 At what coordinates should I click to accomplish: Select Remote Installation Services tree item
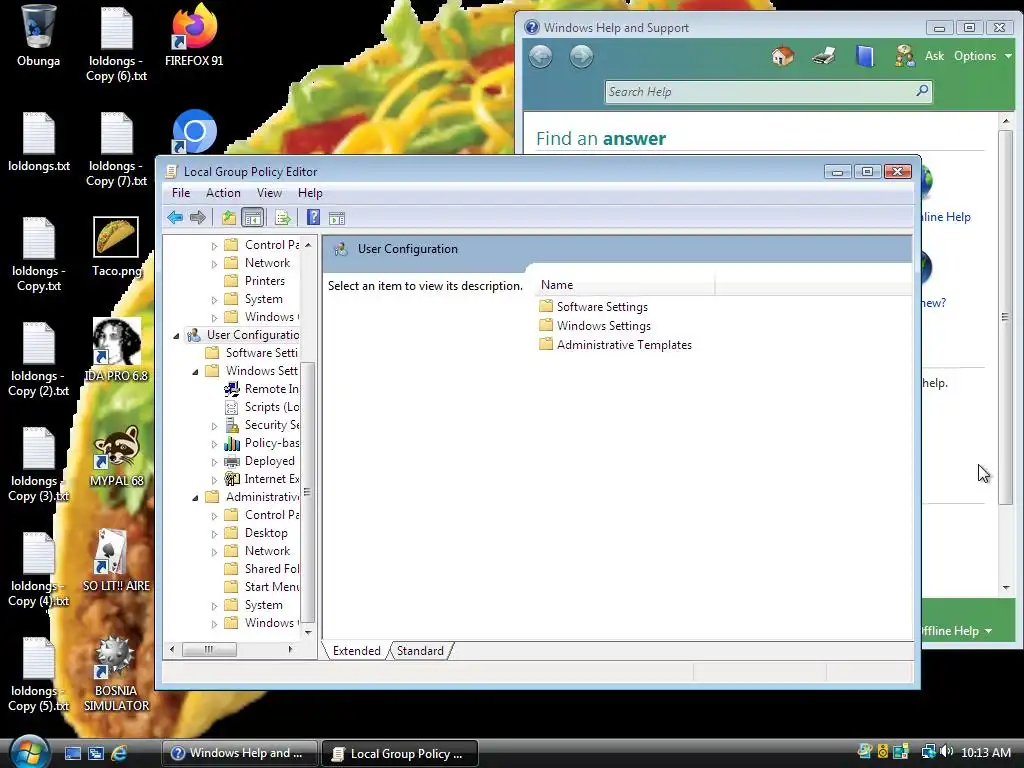coord(262,389)
